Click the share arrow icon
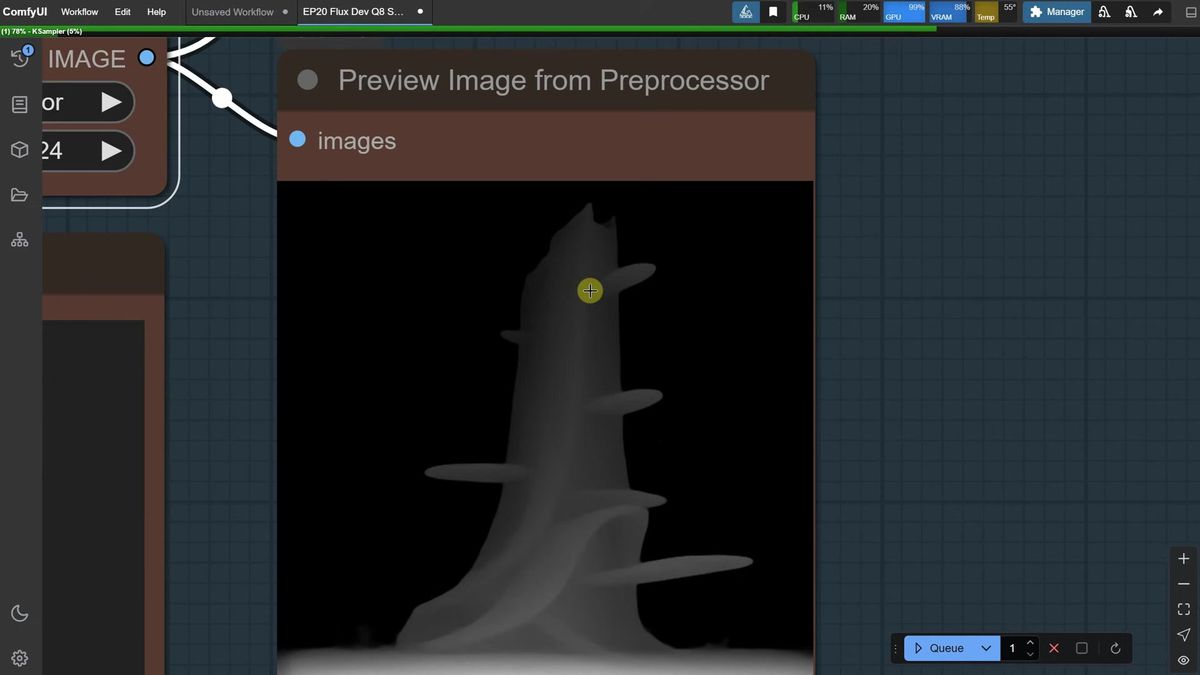The image size is (1200, 675). (1158, 12)
